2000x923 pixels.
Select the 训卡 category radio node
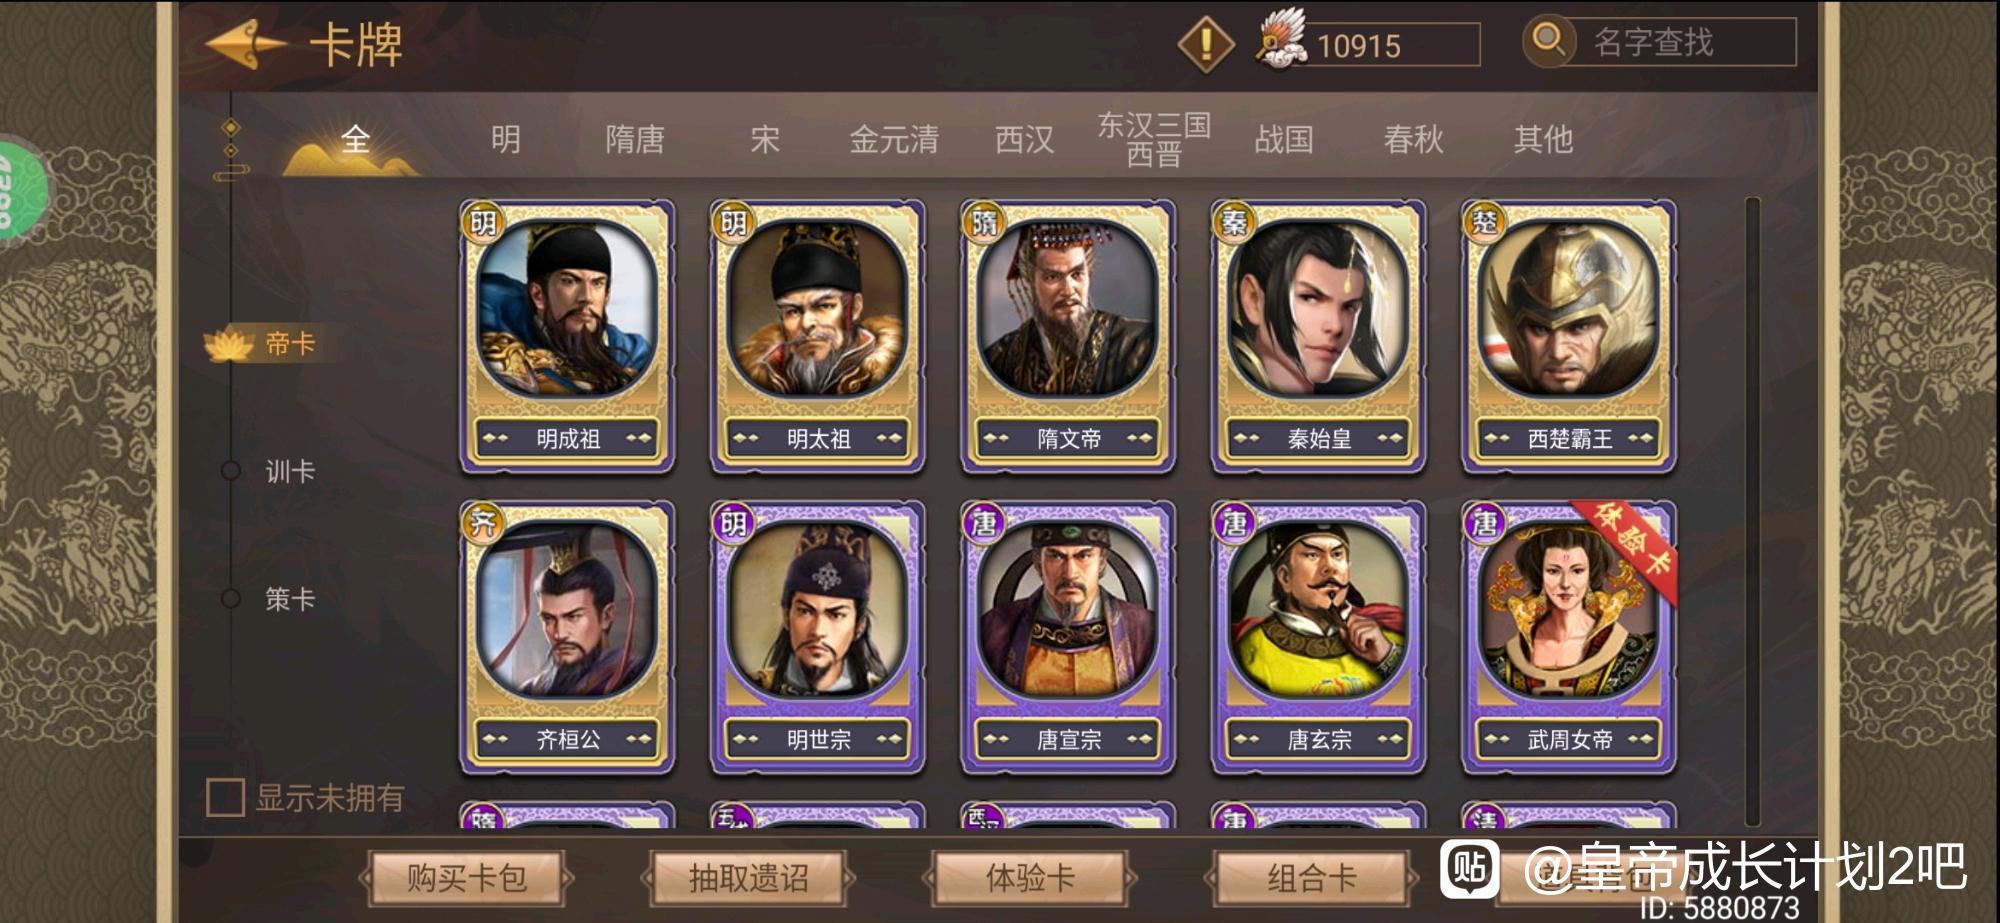pos(231,471)
